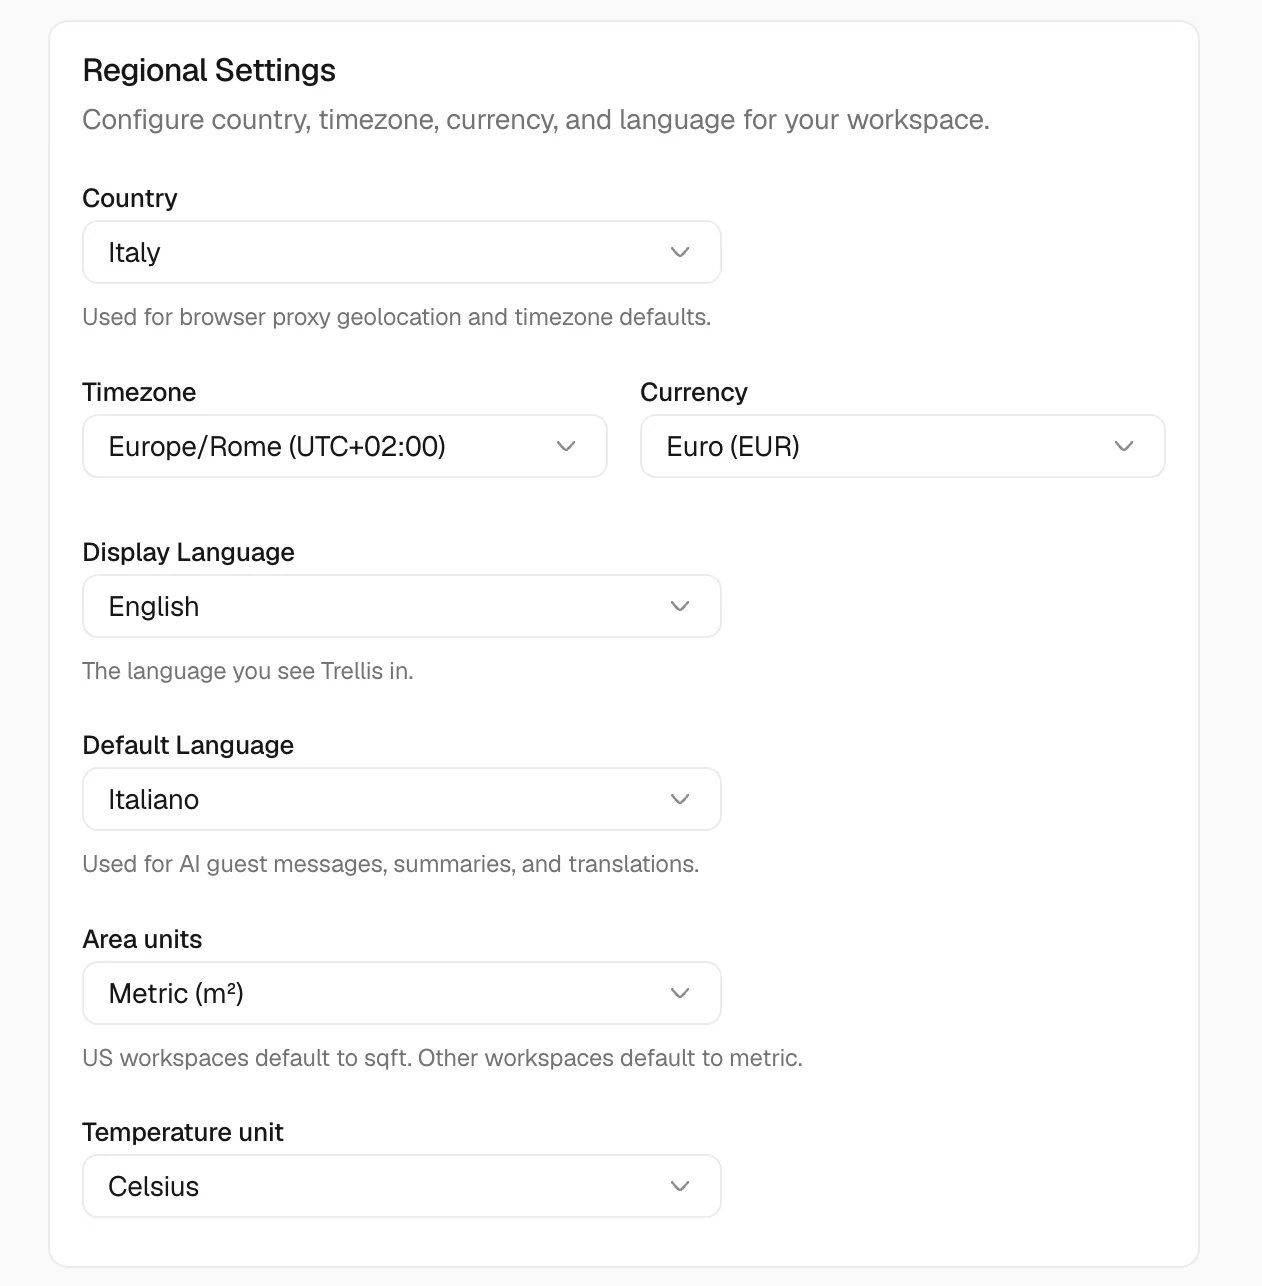Click the Regional Settings heading
This screenshot has height=1286, width=1262.
point(209,71)
